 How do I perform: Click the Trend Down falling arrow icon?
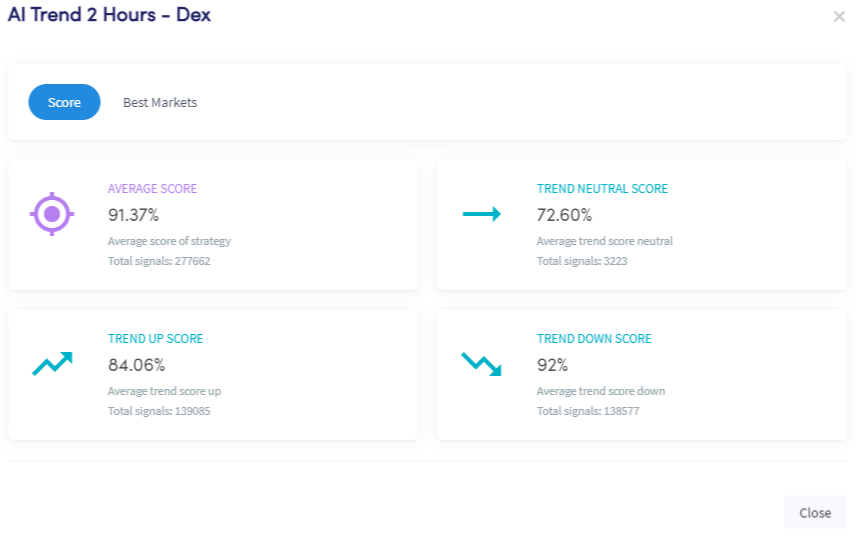[x=482, y=364]
